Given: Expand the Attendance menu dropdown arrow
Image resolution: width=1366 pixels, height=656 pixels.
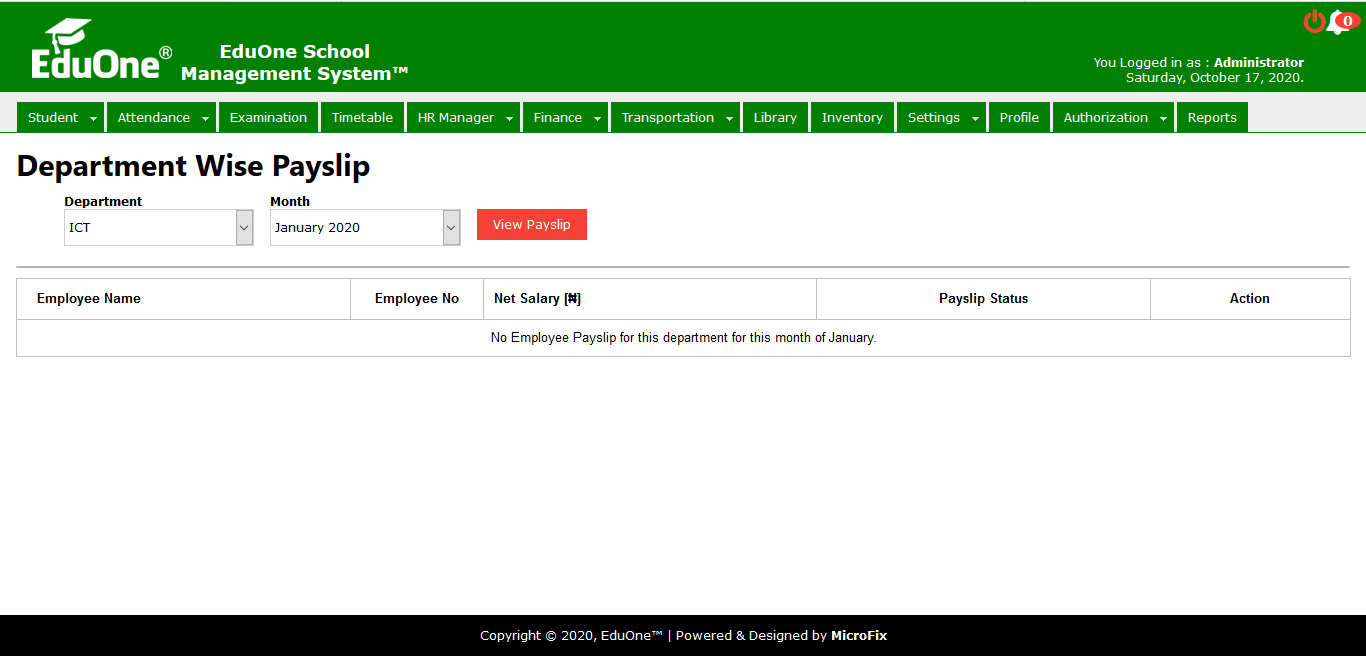Looking at the screenshot, I should point(206,118).
